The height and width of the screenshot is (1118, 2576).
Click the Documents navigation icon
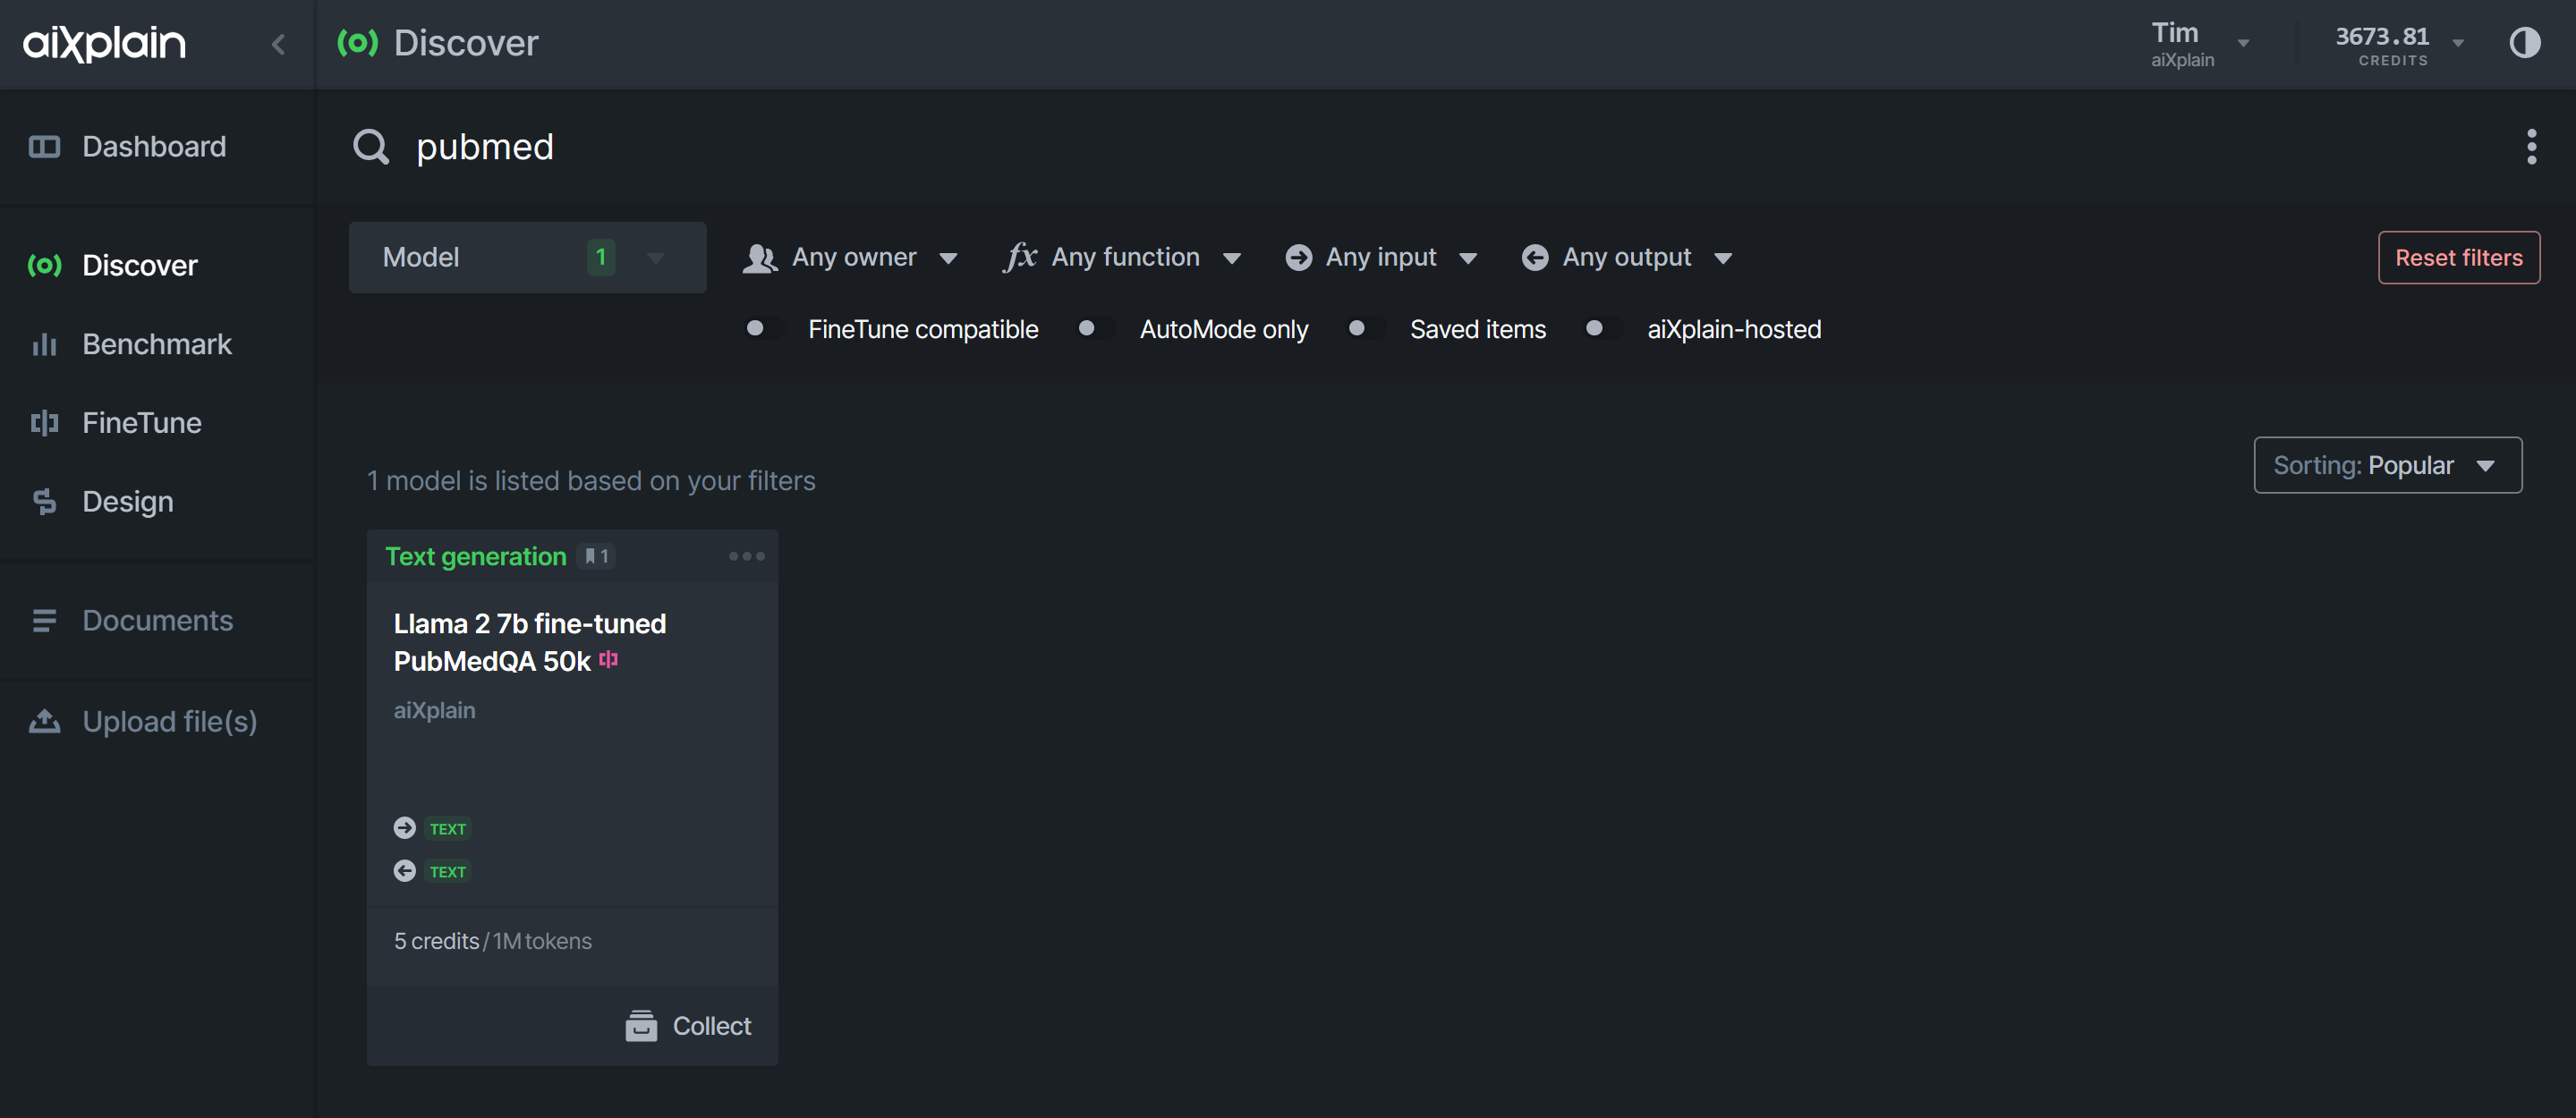[x=45, y=621]
